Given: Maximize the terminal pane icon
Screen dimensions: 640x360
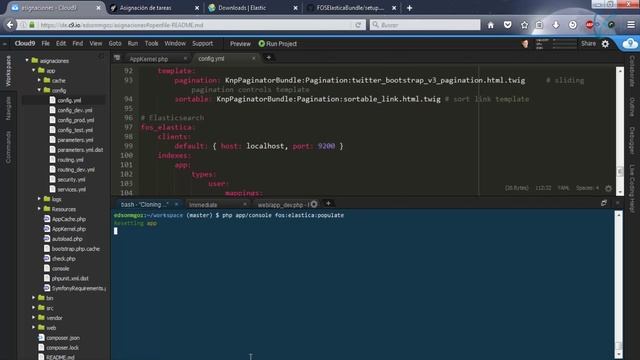Looking at the screenshot, I should pyautogui.click(x=604, y=203).
